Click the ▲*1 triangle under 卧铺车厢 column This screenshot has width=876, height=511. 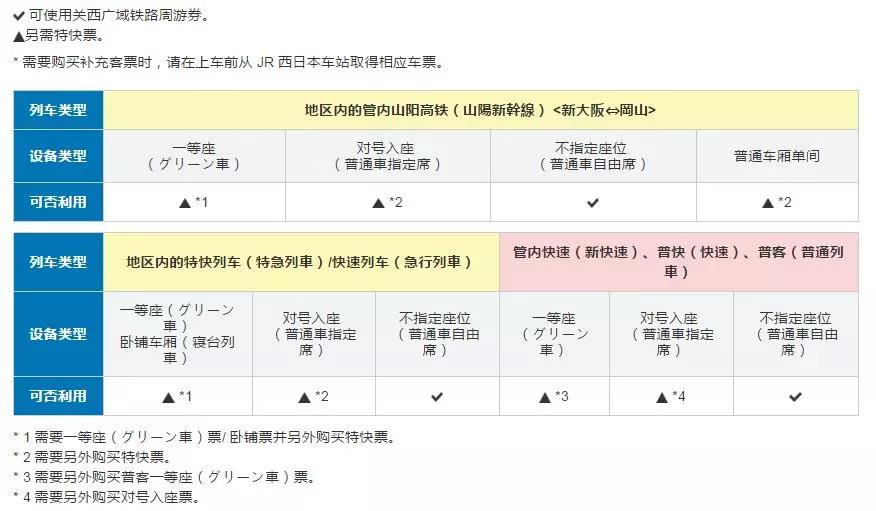coord(168,398)
